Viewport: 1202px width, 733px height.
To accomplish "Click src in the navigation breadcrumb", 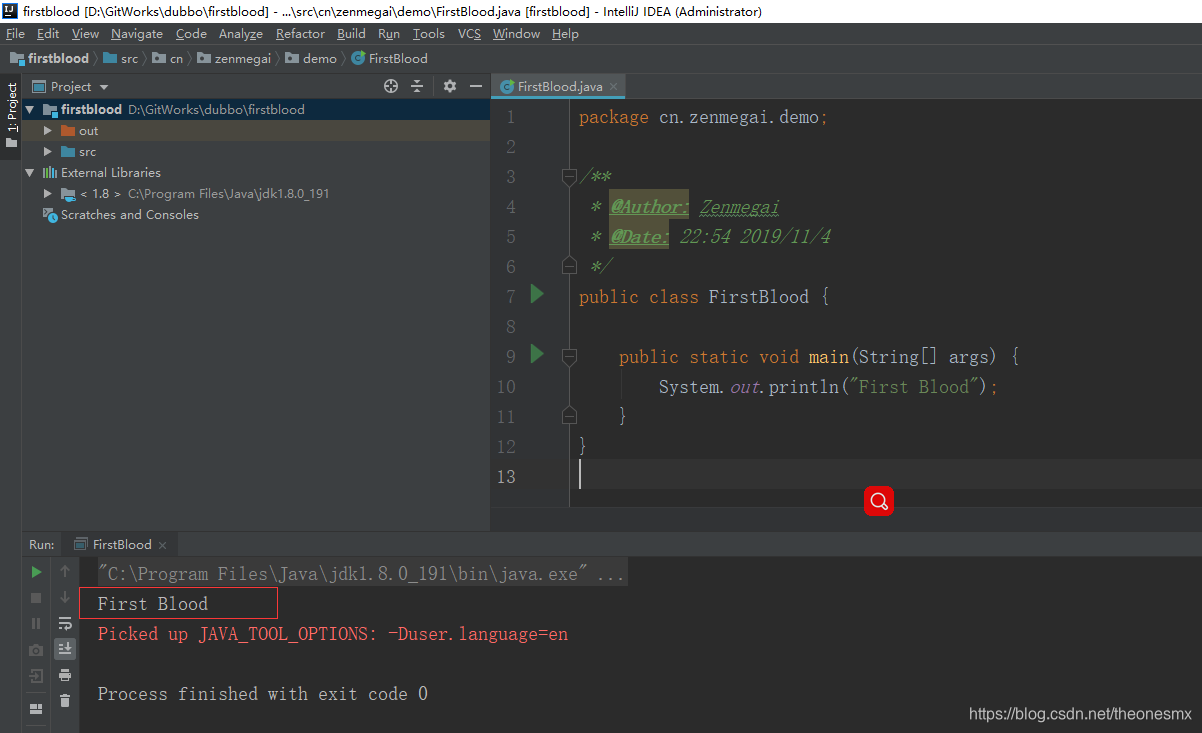I will click(121, 59).
